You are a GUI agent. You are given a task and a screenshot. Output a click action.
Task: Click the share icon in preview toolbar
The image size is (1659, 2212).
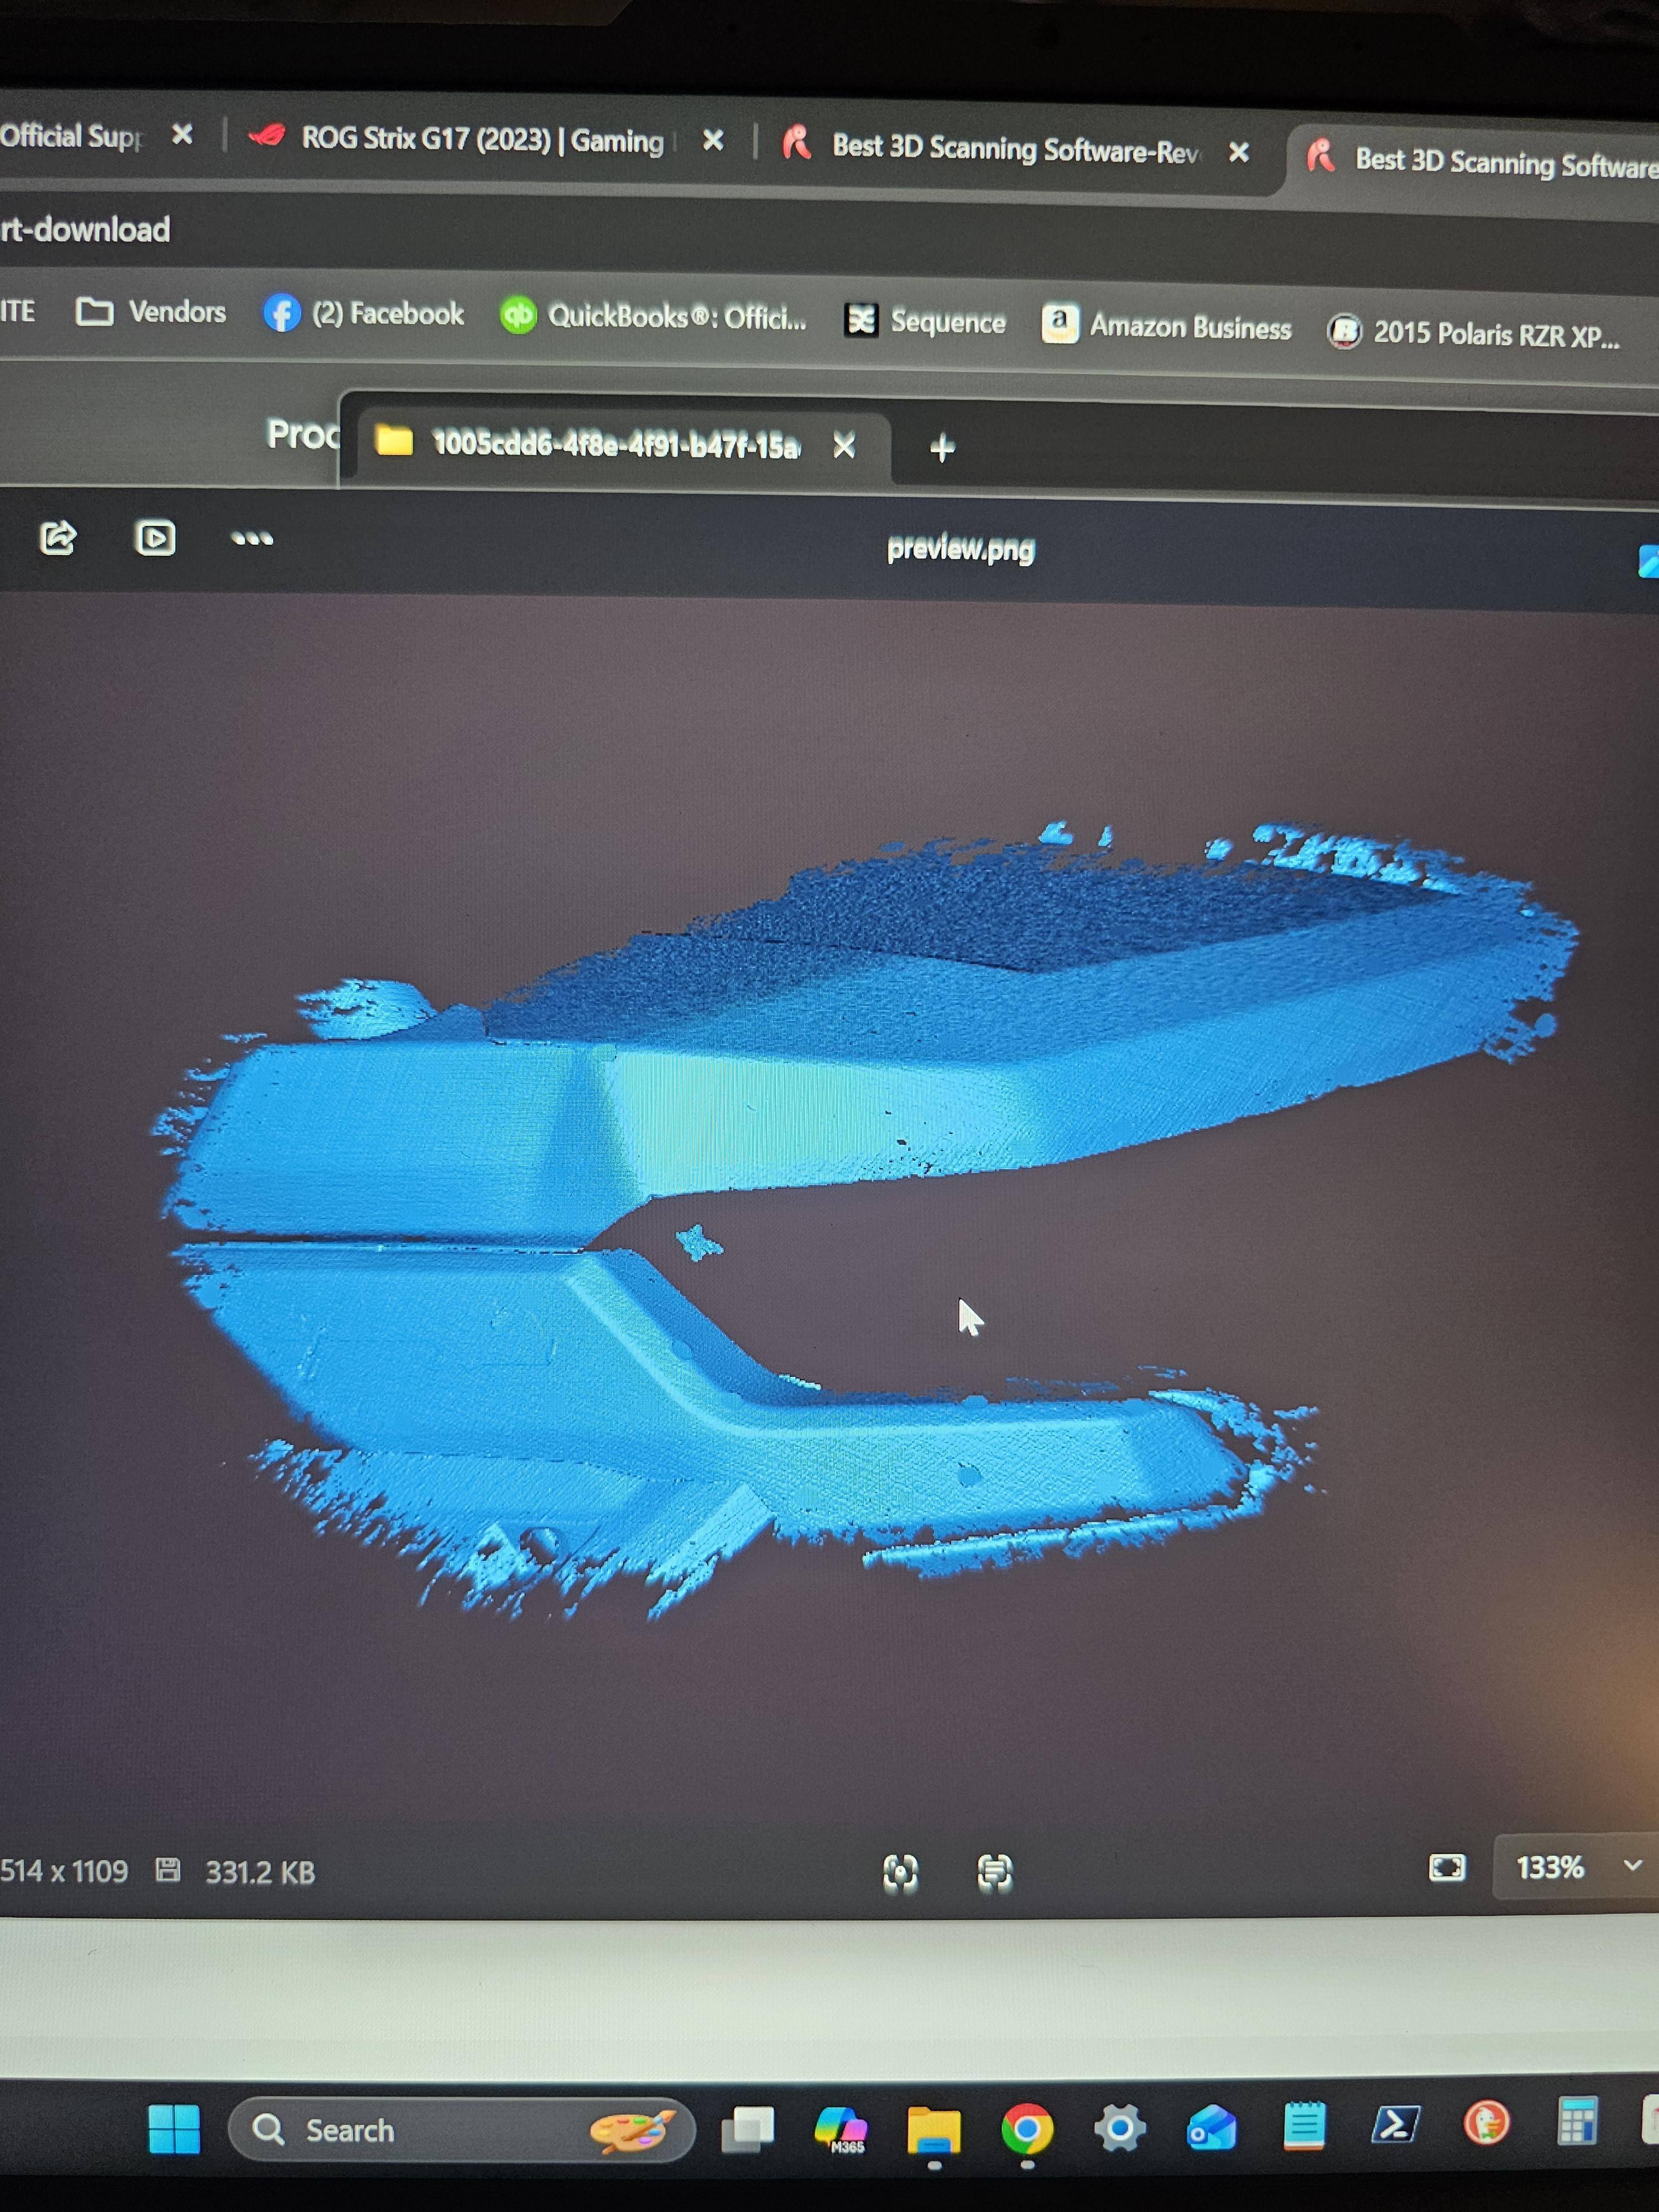click(x=58, y=538)
